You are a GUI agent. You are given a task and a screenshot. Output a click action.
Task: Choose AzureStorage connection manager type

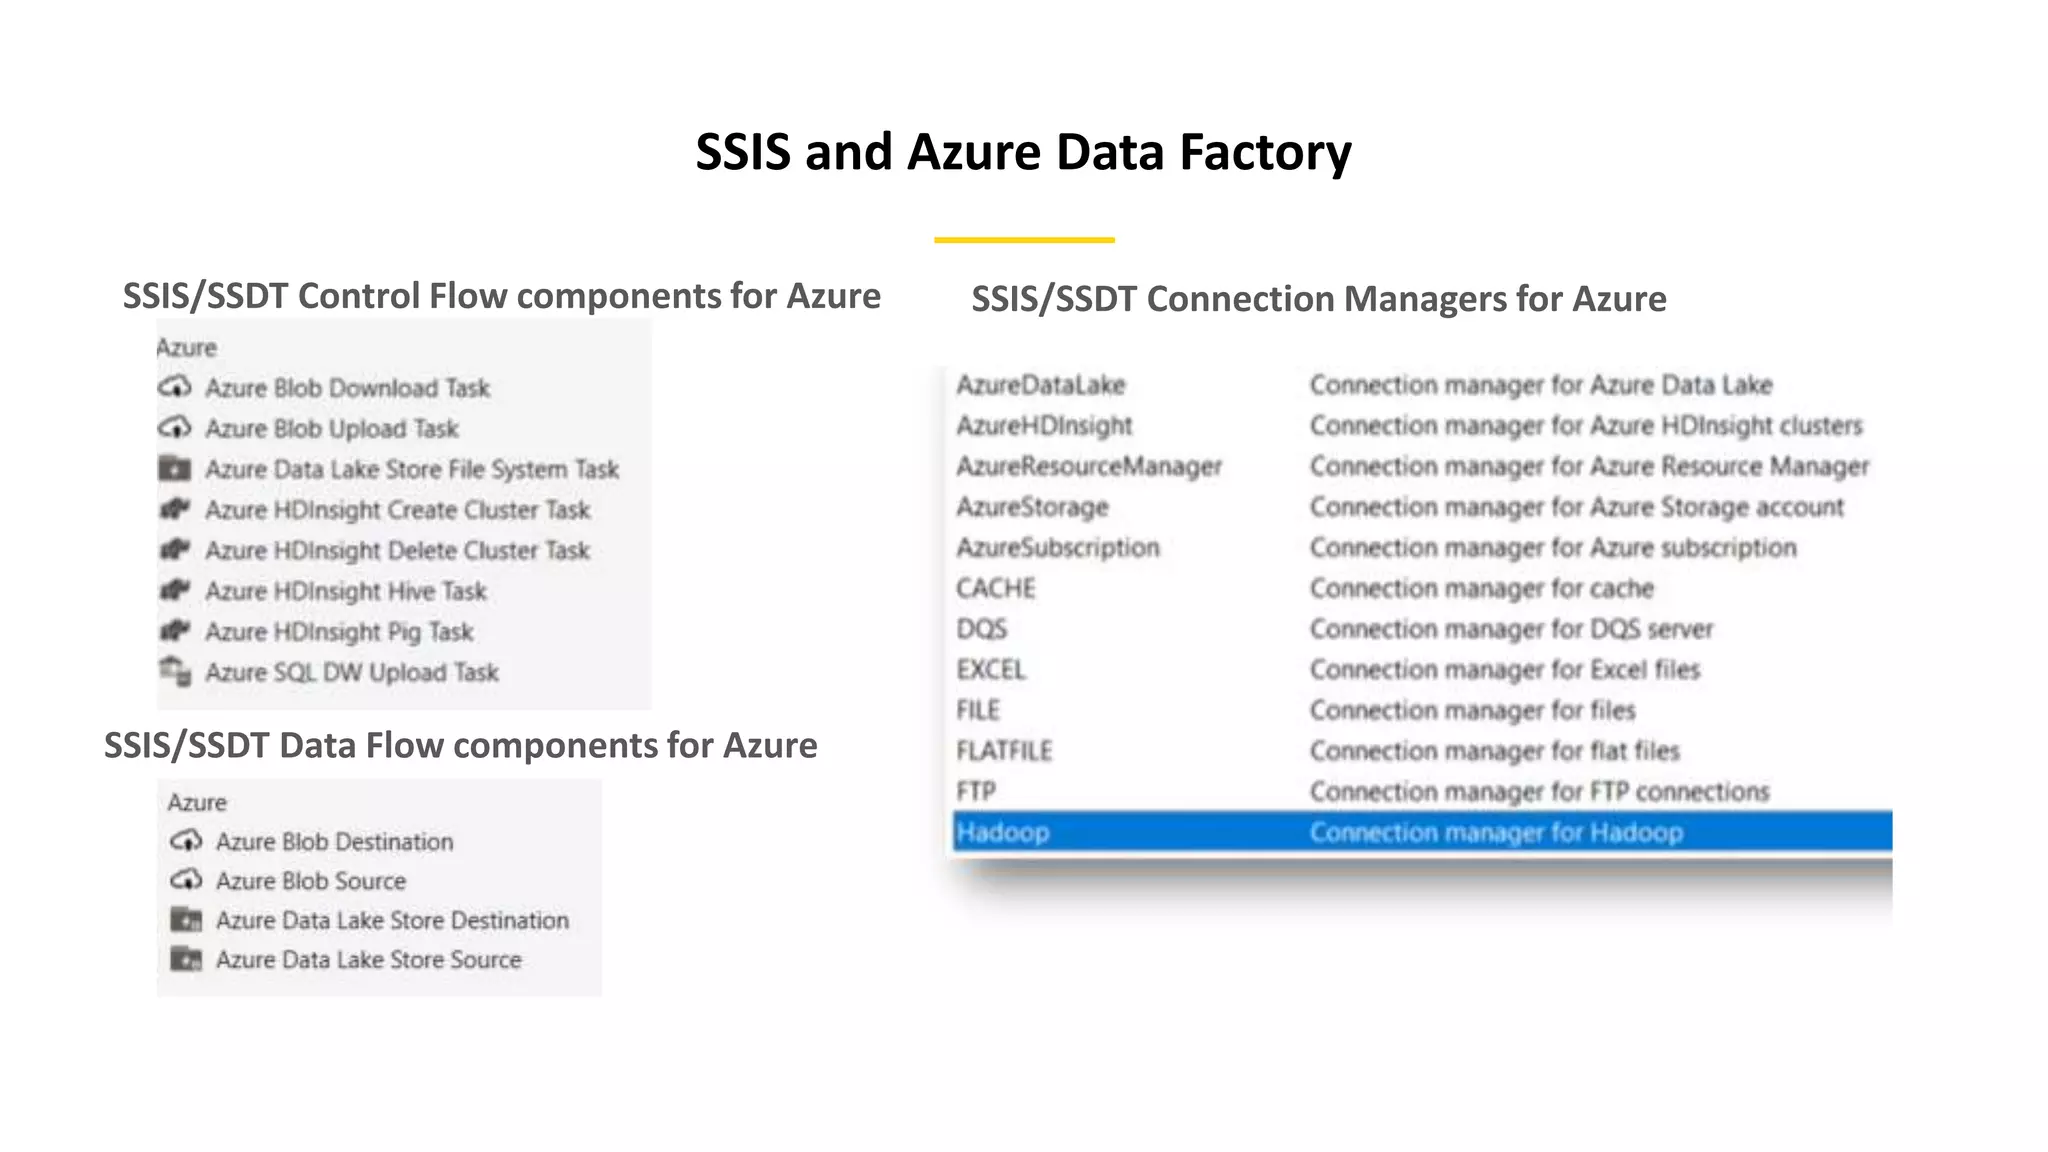tap(1032, 507)
